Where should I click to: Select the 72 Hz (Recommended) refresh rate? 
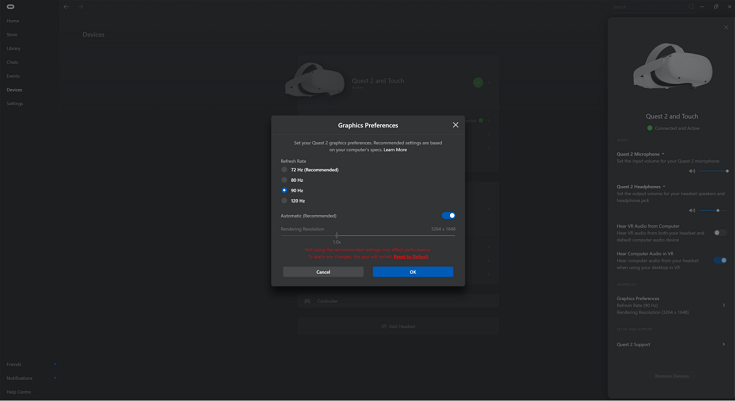tap(285, 170)
